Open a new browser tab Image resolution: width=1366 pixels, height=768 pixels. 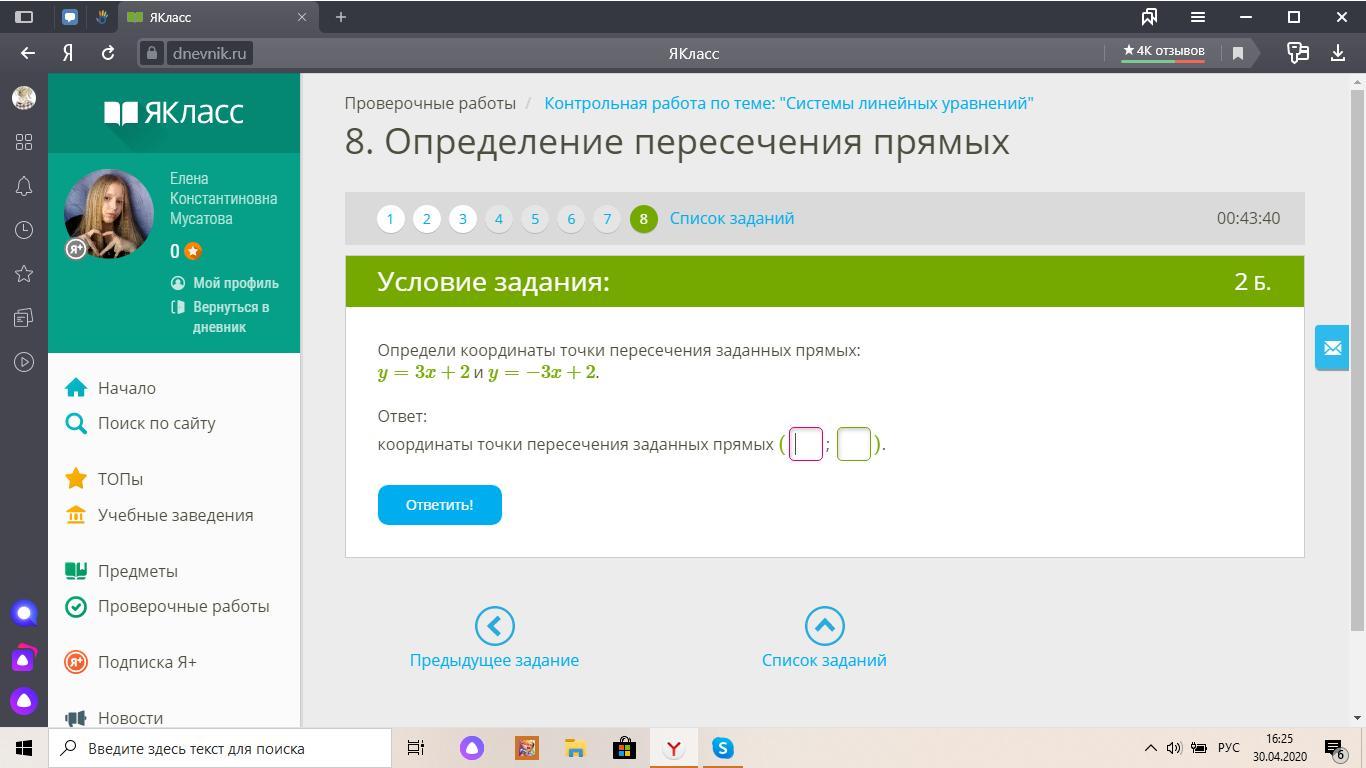click(x=341, y=17)
